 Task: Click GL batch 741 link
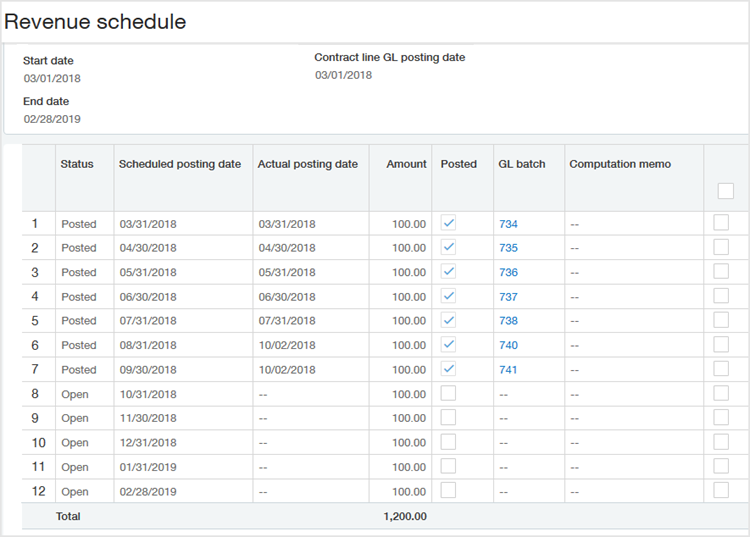[x=508, y=370]
